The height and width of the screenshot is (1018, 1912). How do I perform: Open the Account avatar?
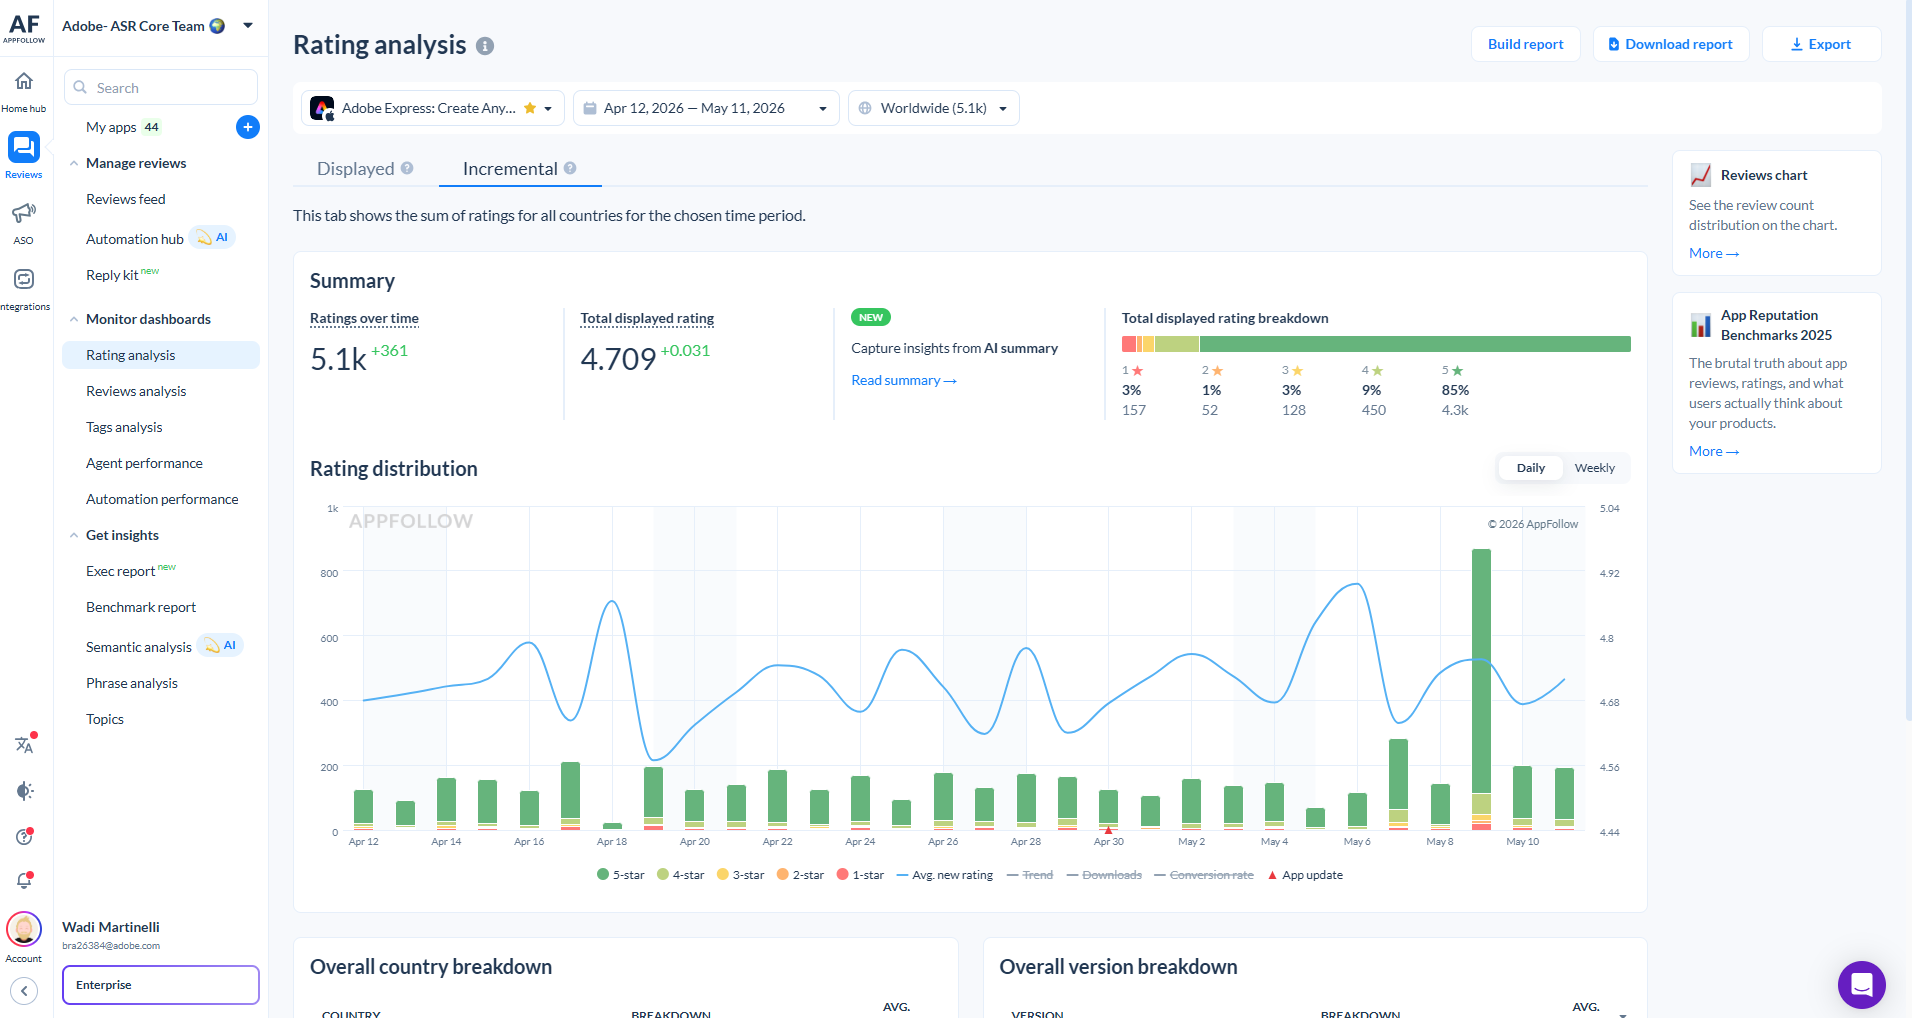[x=24, y=929]
